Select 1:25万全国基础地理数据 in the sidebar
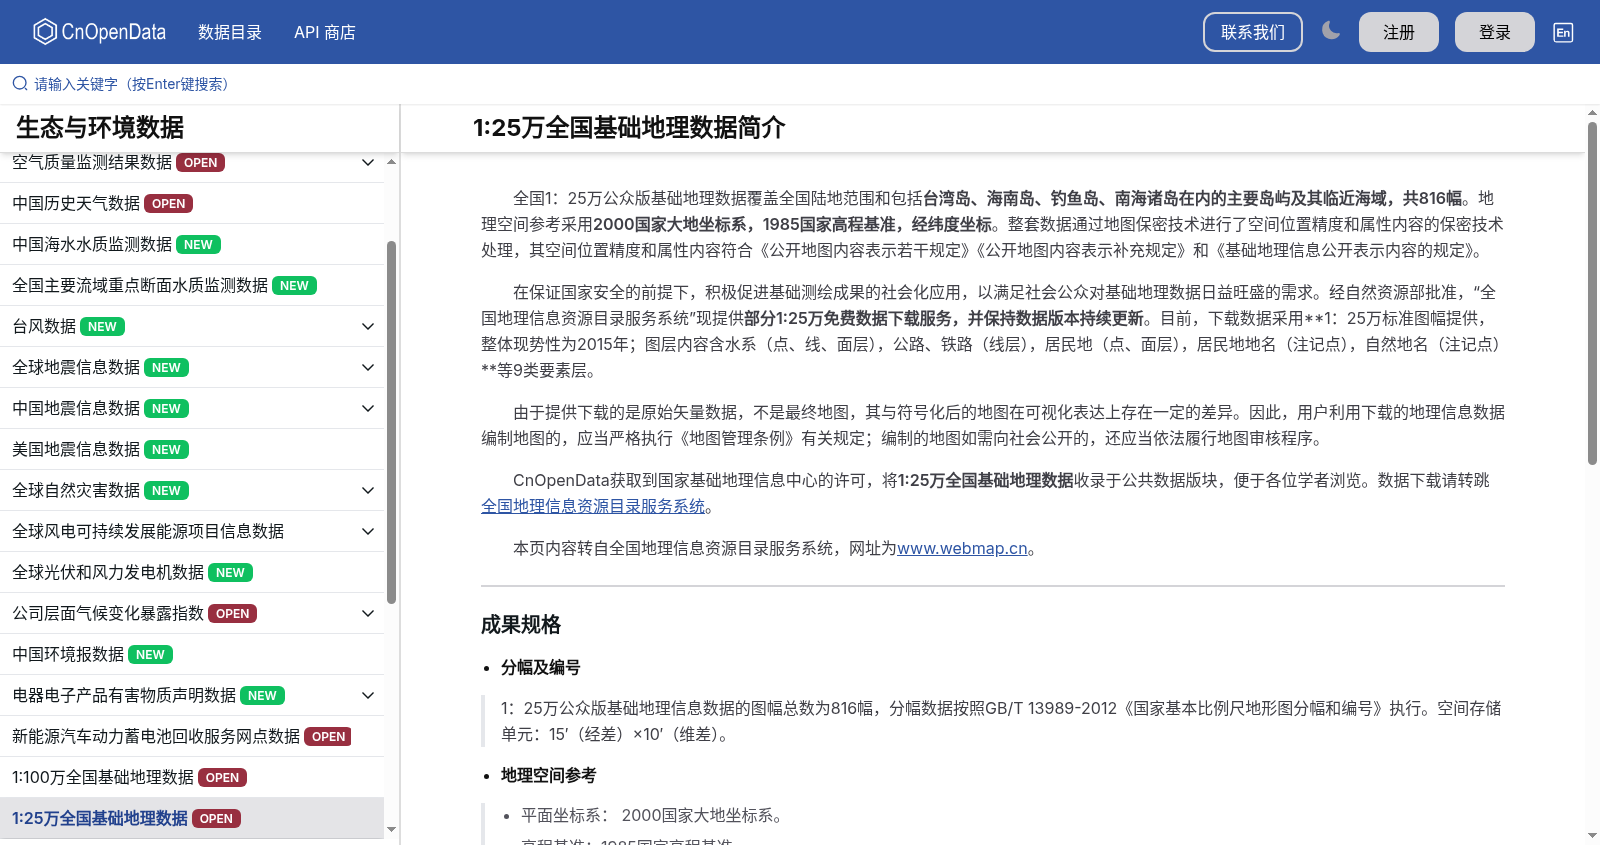1600x861 pixels. pos(100,818)
